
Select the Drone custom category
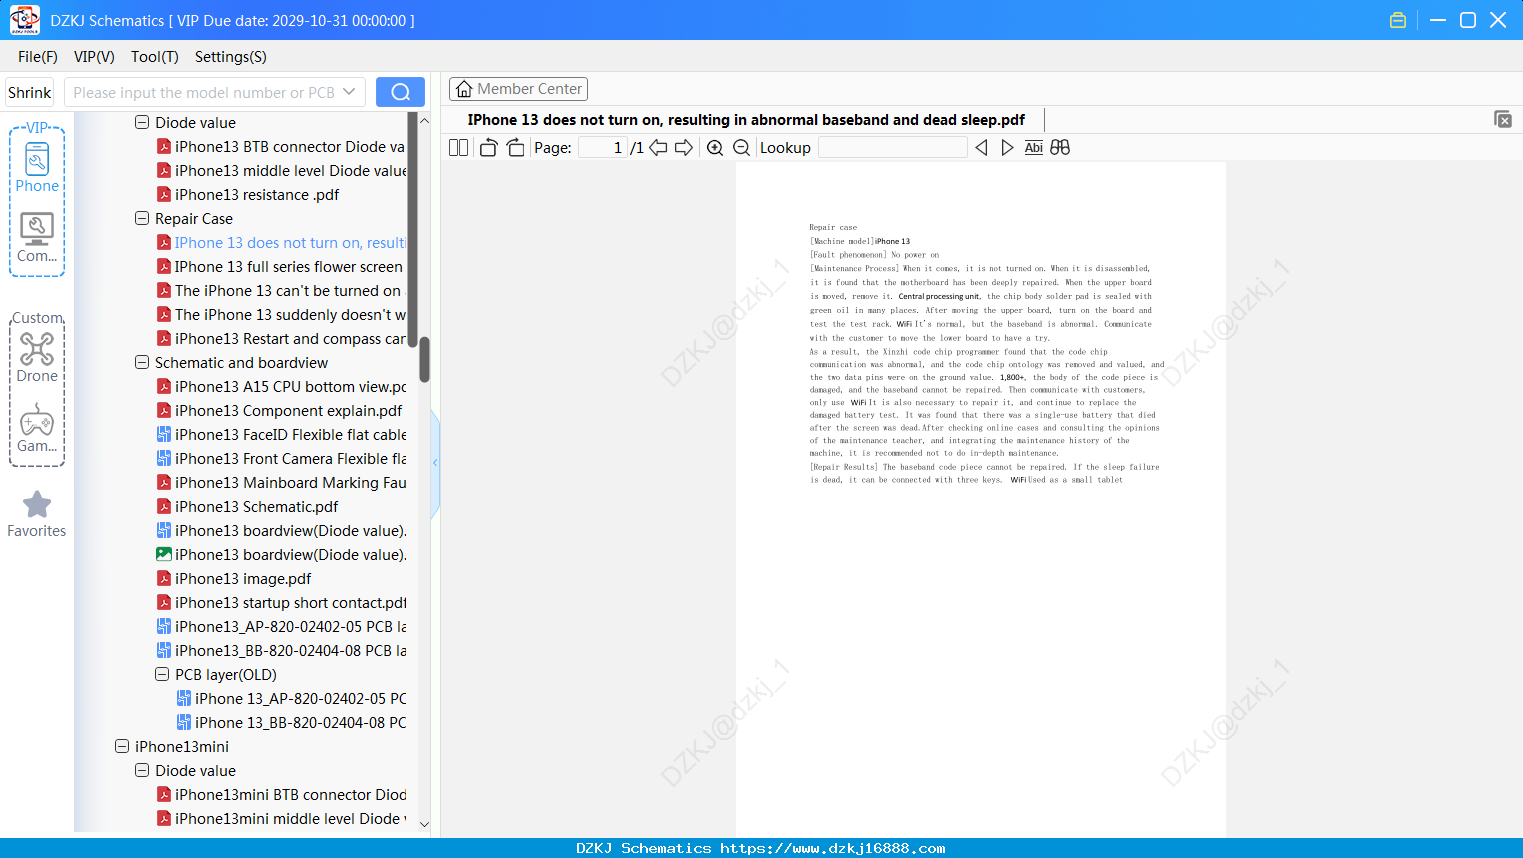(37, 358)
